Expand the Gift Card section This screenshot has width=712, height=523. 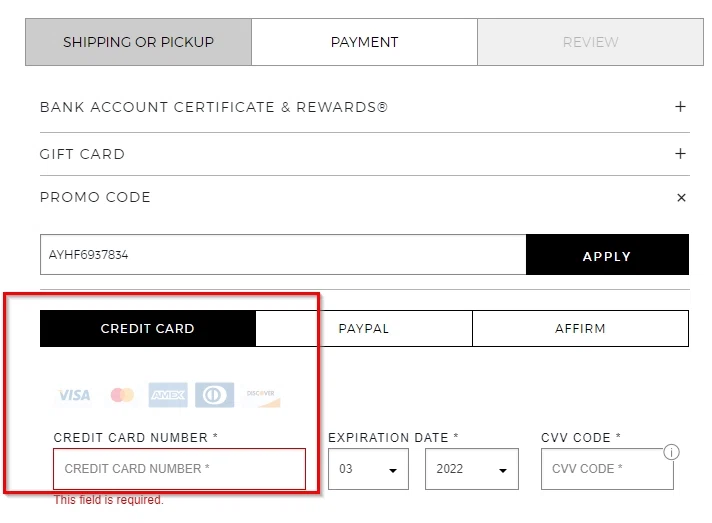coord(680,154)
